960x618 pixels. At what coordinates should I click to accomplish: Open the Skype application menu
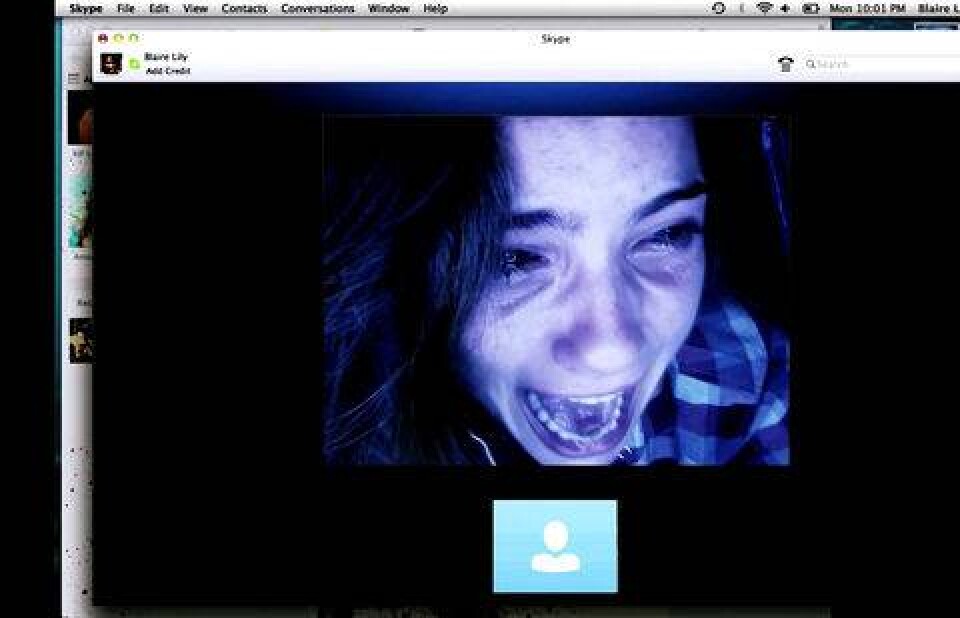point(85,9)
